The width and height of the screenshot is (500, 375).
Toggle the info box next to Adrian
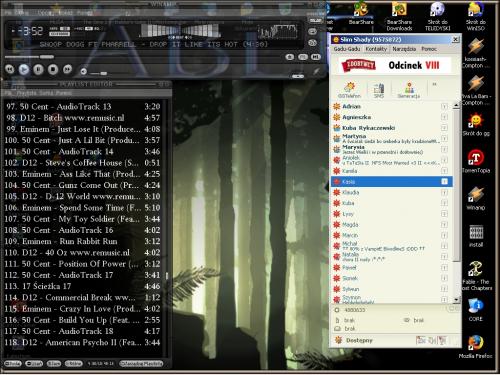pyautogui.click(x=444, y=106)
